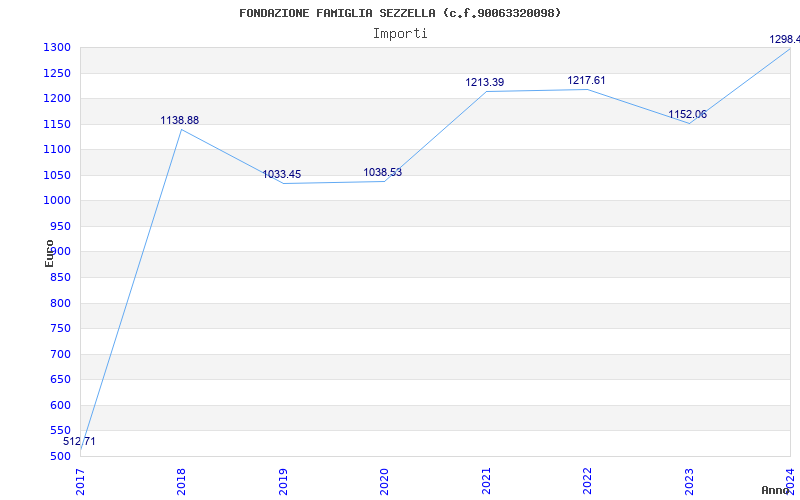Click x-axis year 2020
The image size is (800, 500).
point(384,482)
